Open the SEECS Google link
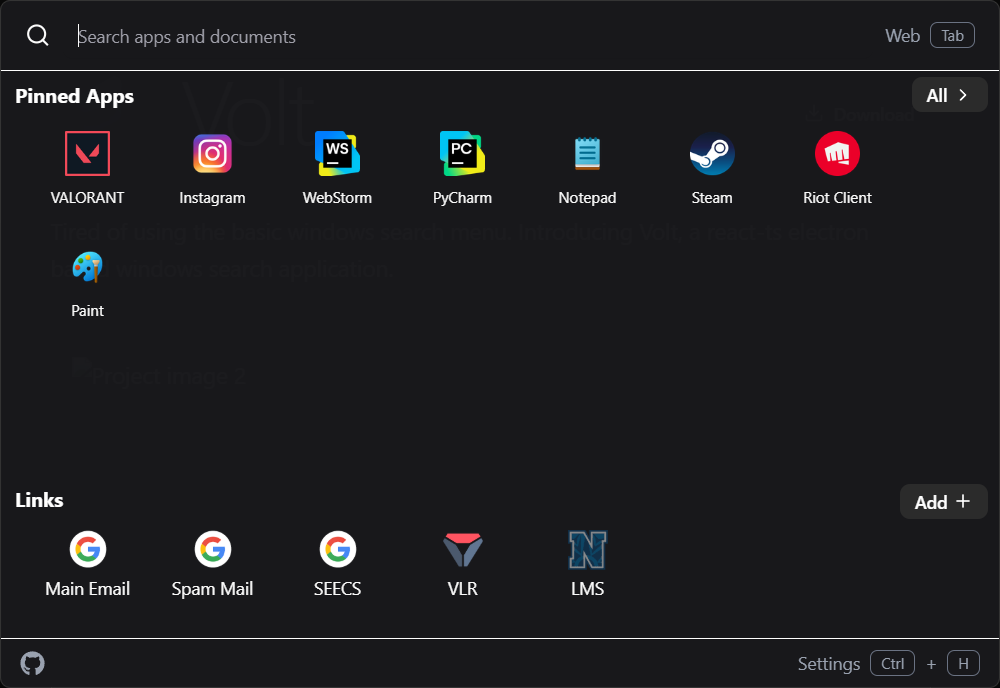1000x688 pixels. pos(337,550)
